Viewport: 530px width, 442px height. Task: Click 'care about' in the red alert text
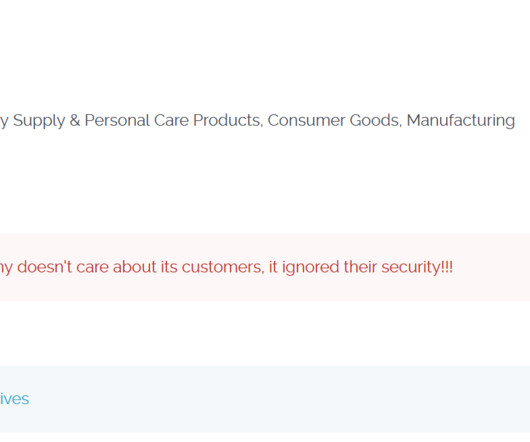pyautogui.click(x=116, y=267)
